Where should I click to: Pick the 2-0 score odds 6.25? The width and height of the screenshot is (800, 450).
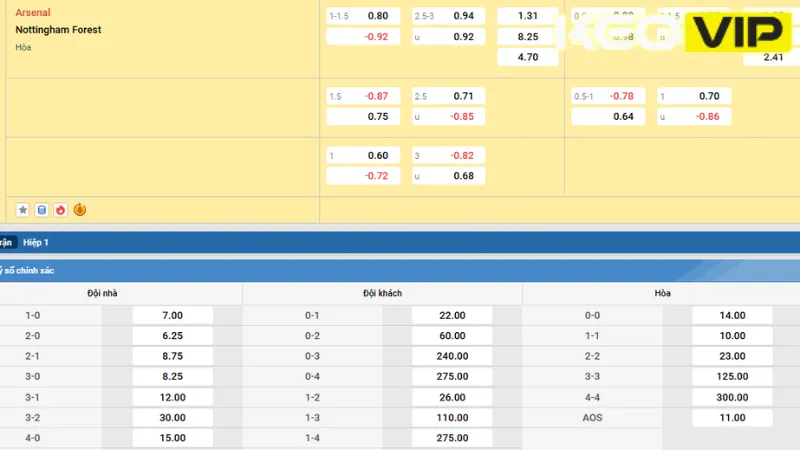click(172, 336)
